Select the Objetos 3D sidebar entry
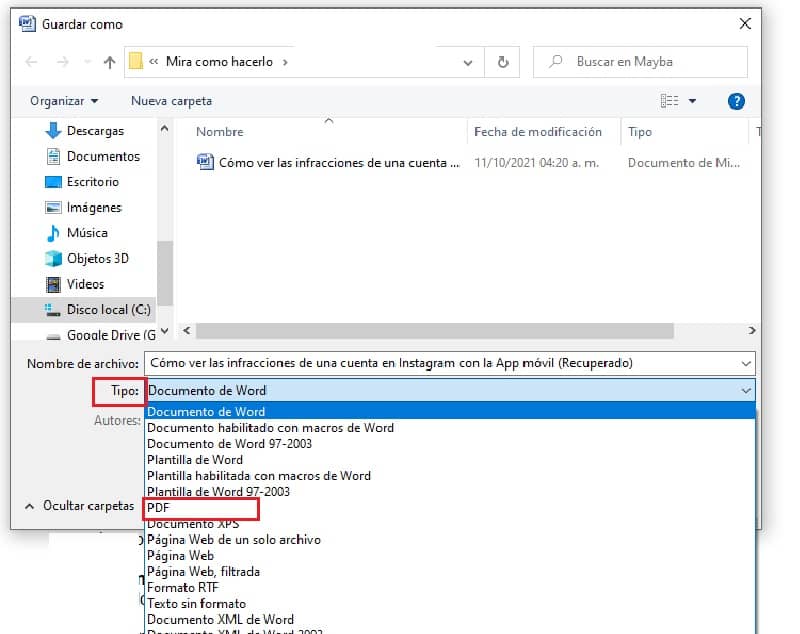 click(98, 258)
